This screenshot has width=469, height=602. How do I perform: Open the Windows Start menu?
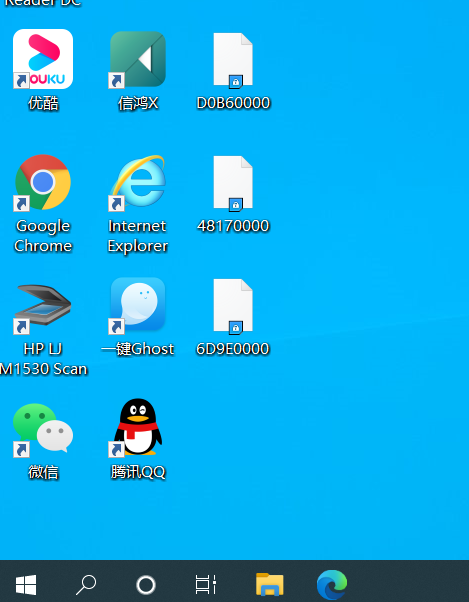coord(26,585)
